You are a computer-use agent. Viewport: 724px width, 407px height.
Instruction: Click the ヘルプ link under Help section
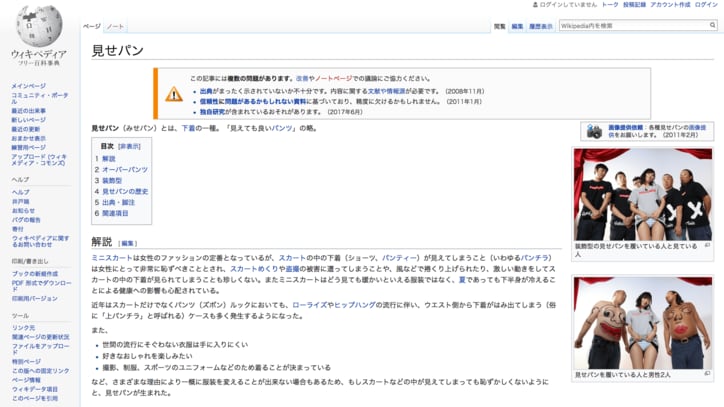click(21, 192)
